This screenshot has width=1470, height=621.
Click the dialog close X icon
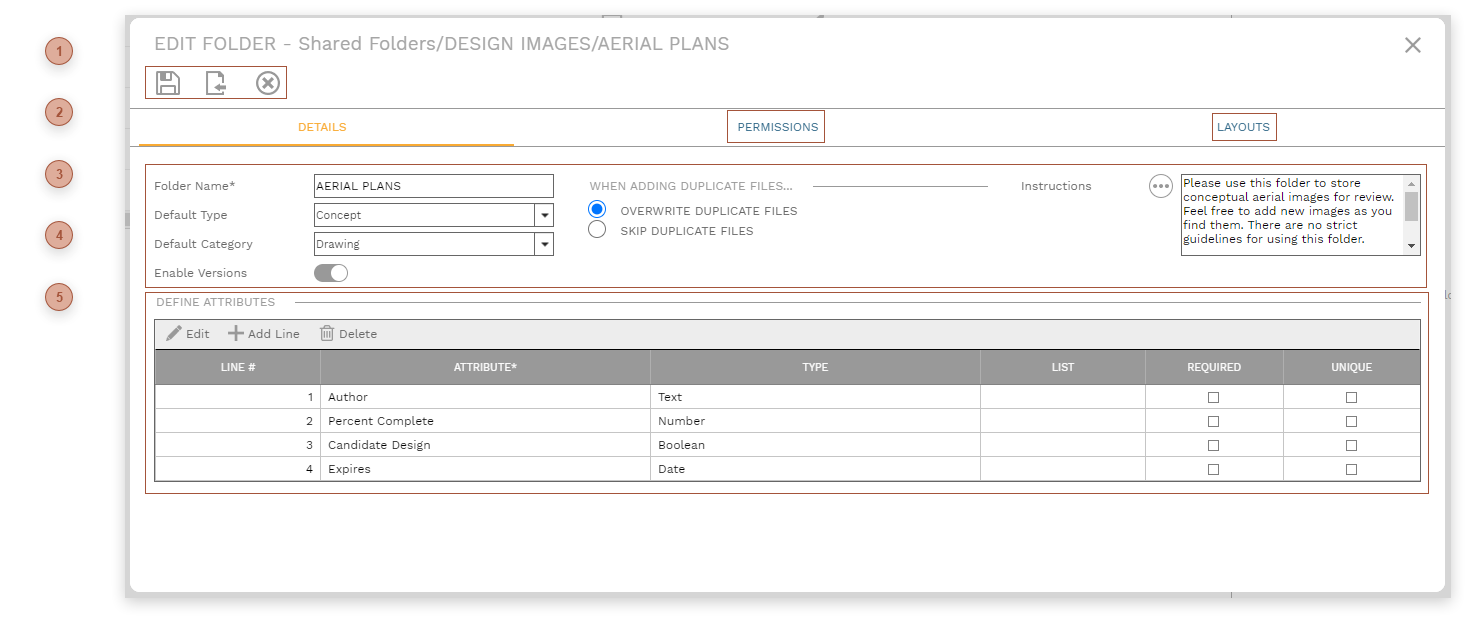click(1412, 44)
